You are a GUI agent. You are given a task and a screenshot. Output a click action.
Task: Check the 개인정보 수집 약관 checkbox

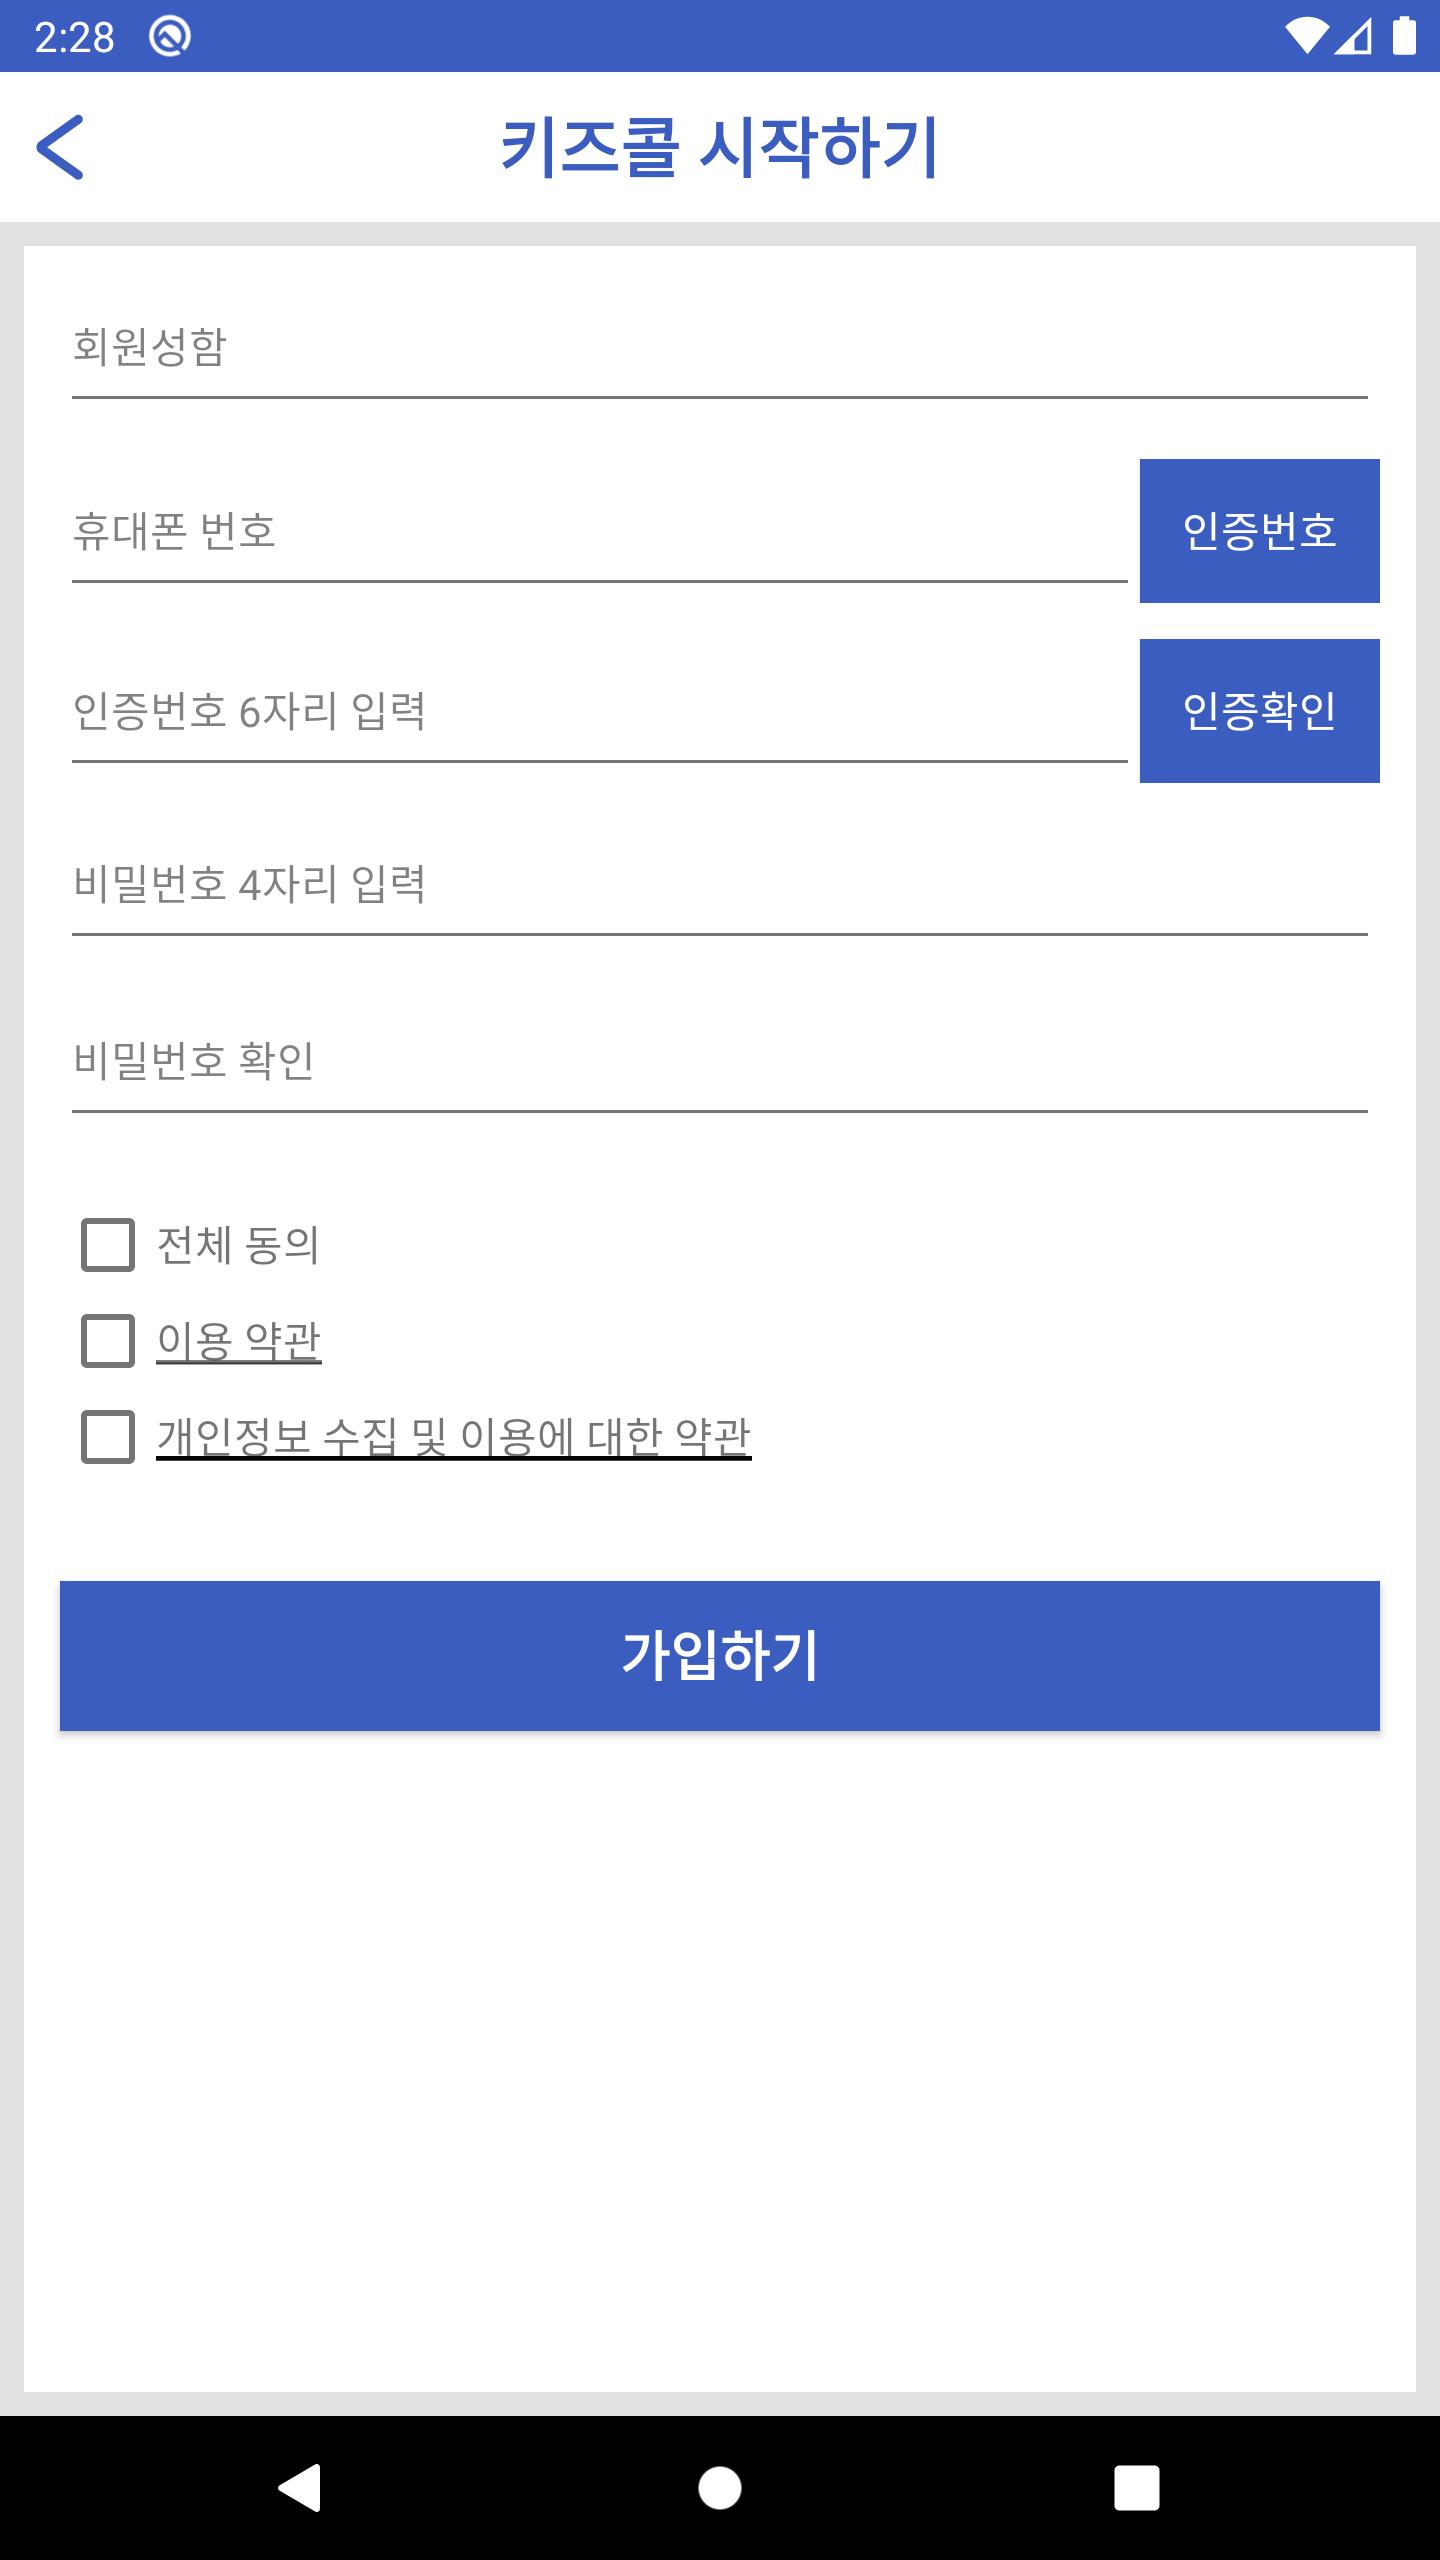[x=108, y=1437]
